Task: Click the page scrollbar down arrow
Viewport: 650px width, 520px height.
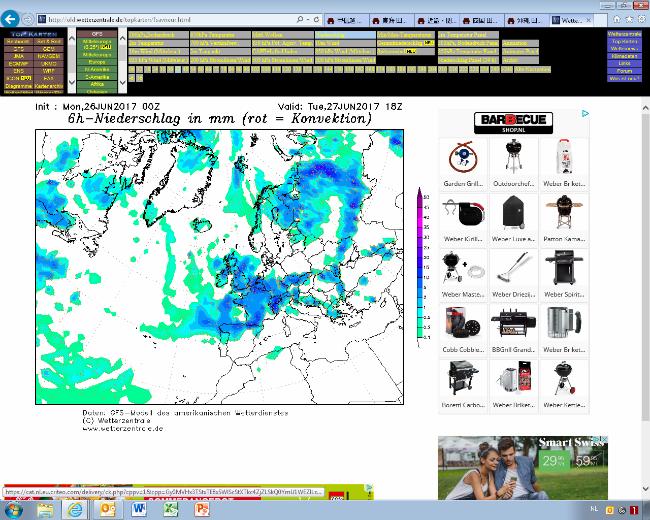Action: (x=645, y=489)
